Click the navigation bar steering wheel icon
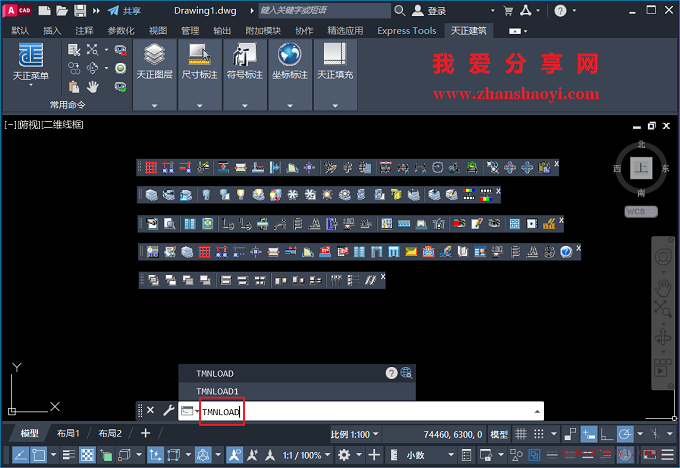The image size is (680, 468). coord(663,258)
